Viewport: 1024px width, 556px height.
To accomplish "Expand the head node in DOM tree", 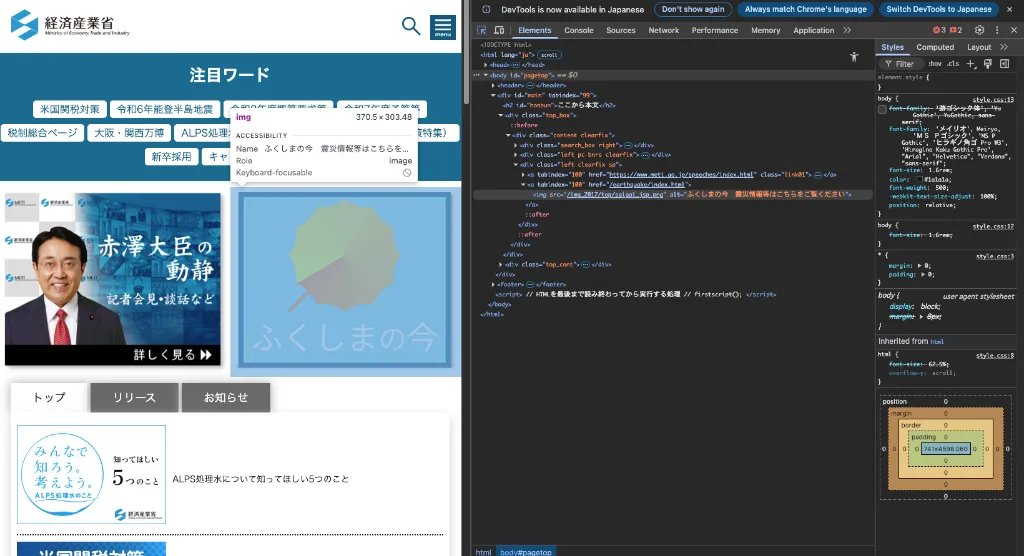I will coord(485,65).
